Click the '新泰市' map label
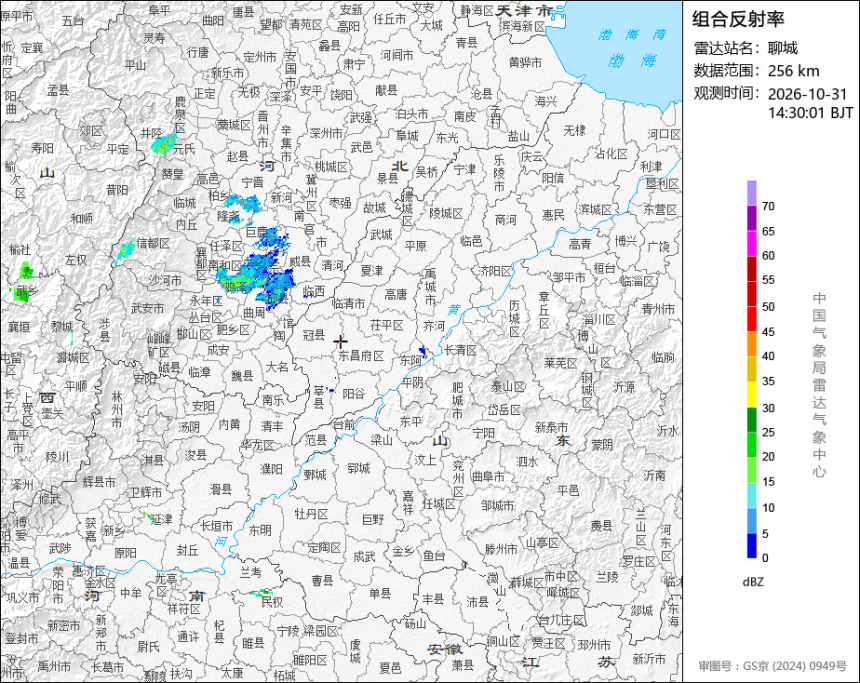The image size is (860, 683). pyautogui.click(x=551, y=427)
